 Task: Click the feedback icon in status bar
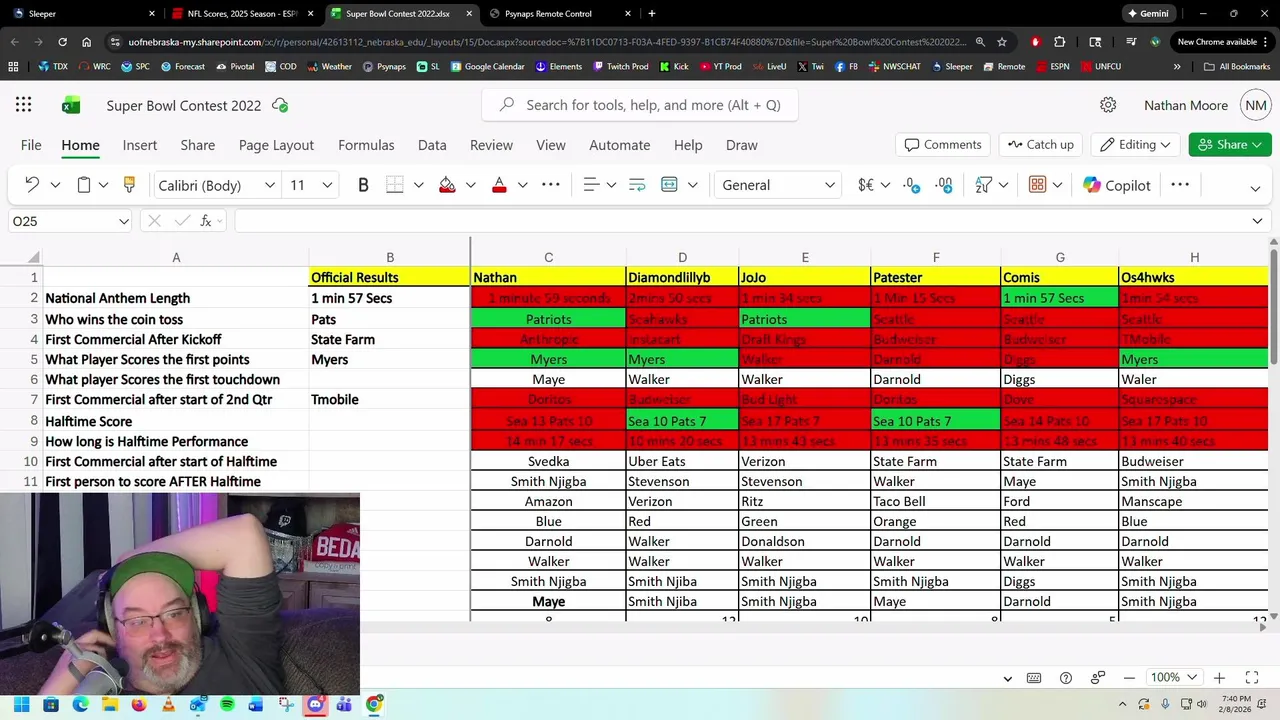click(1097, 678)
